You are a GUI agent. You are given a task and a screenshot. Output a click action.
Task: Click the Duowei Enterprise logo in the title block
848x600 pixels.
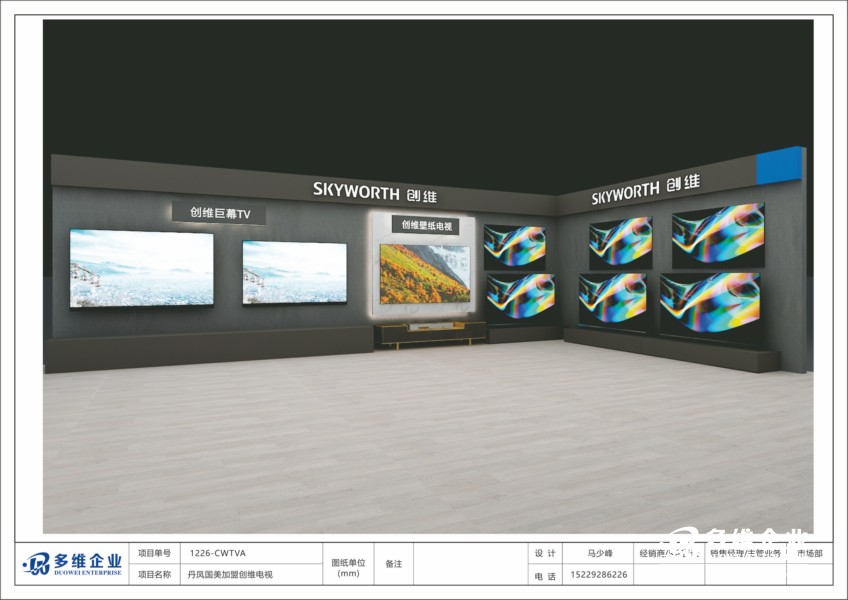72,564
